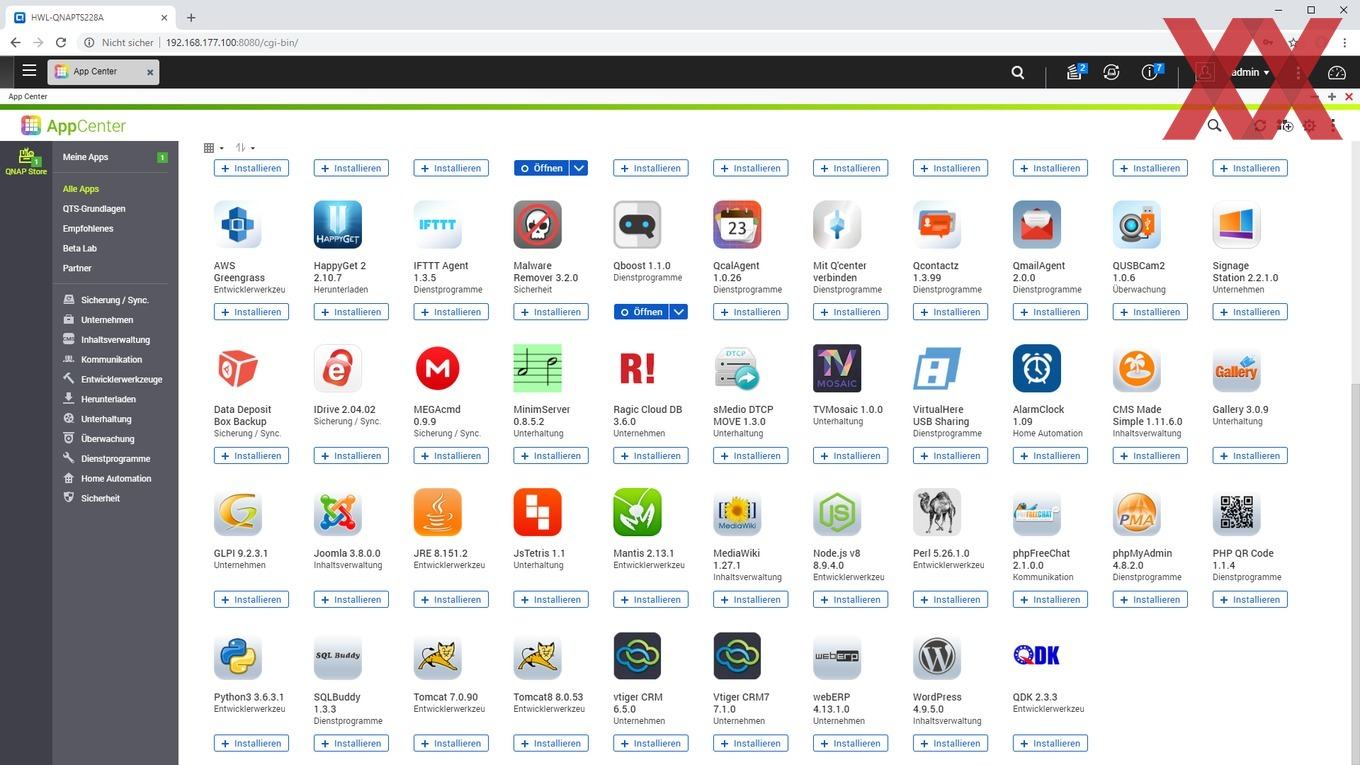Click the AWS Greengrass app icon
This screenshot has height=765, width=1360.
pos(238,224)
